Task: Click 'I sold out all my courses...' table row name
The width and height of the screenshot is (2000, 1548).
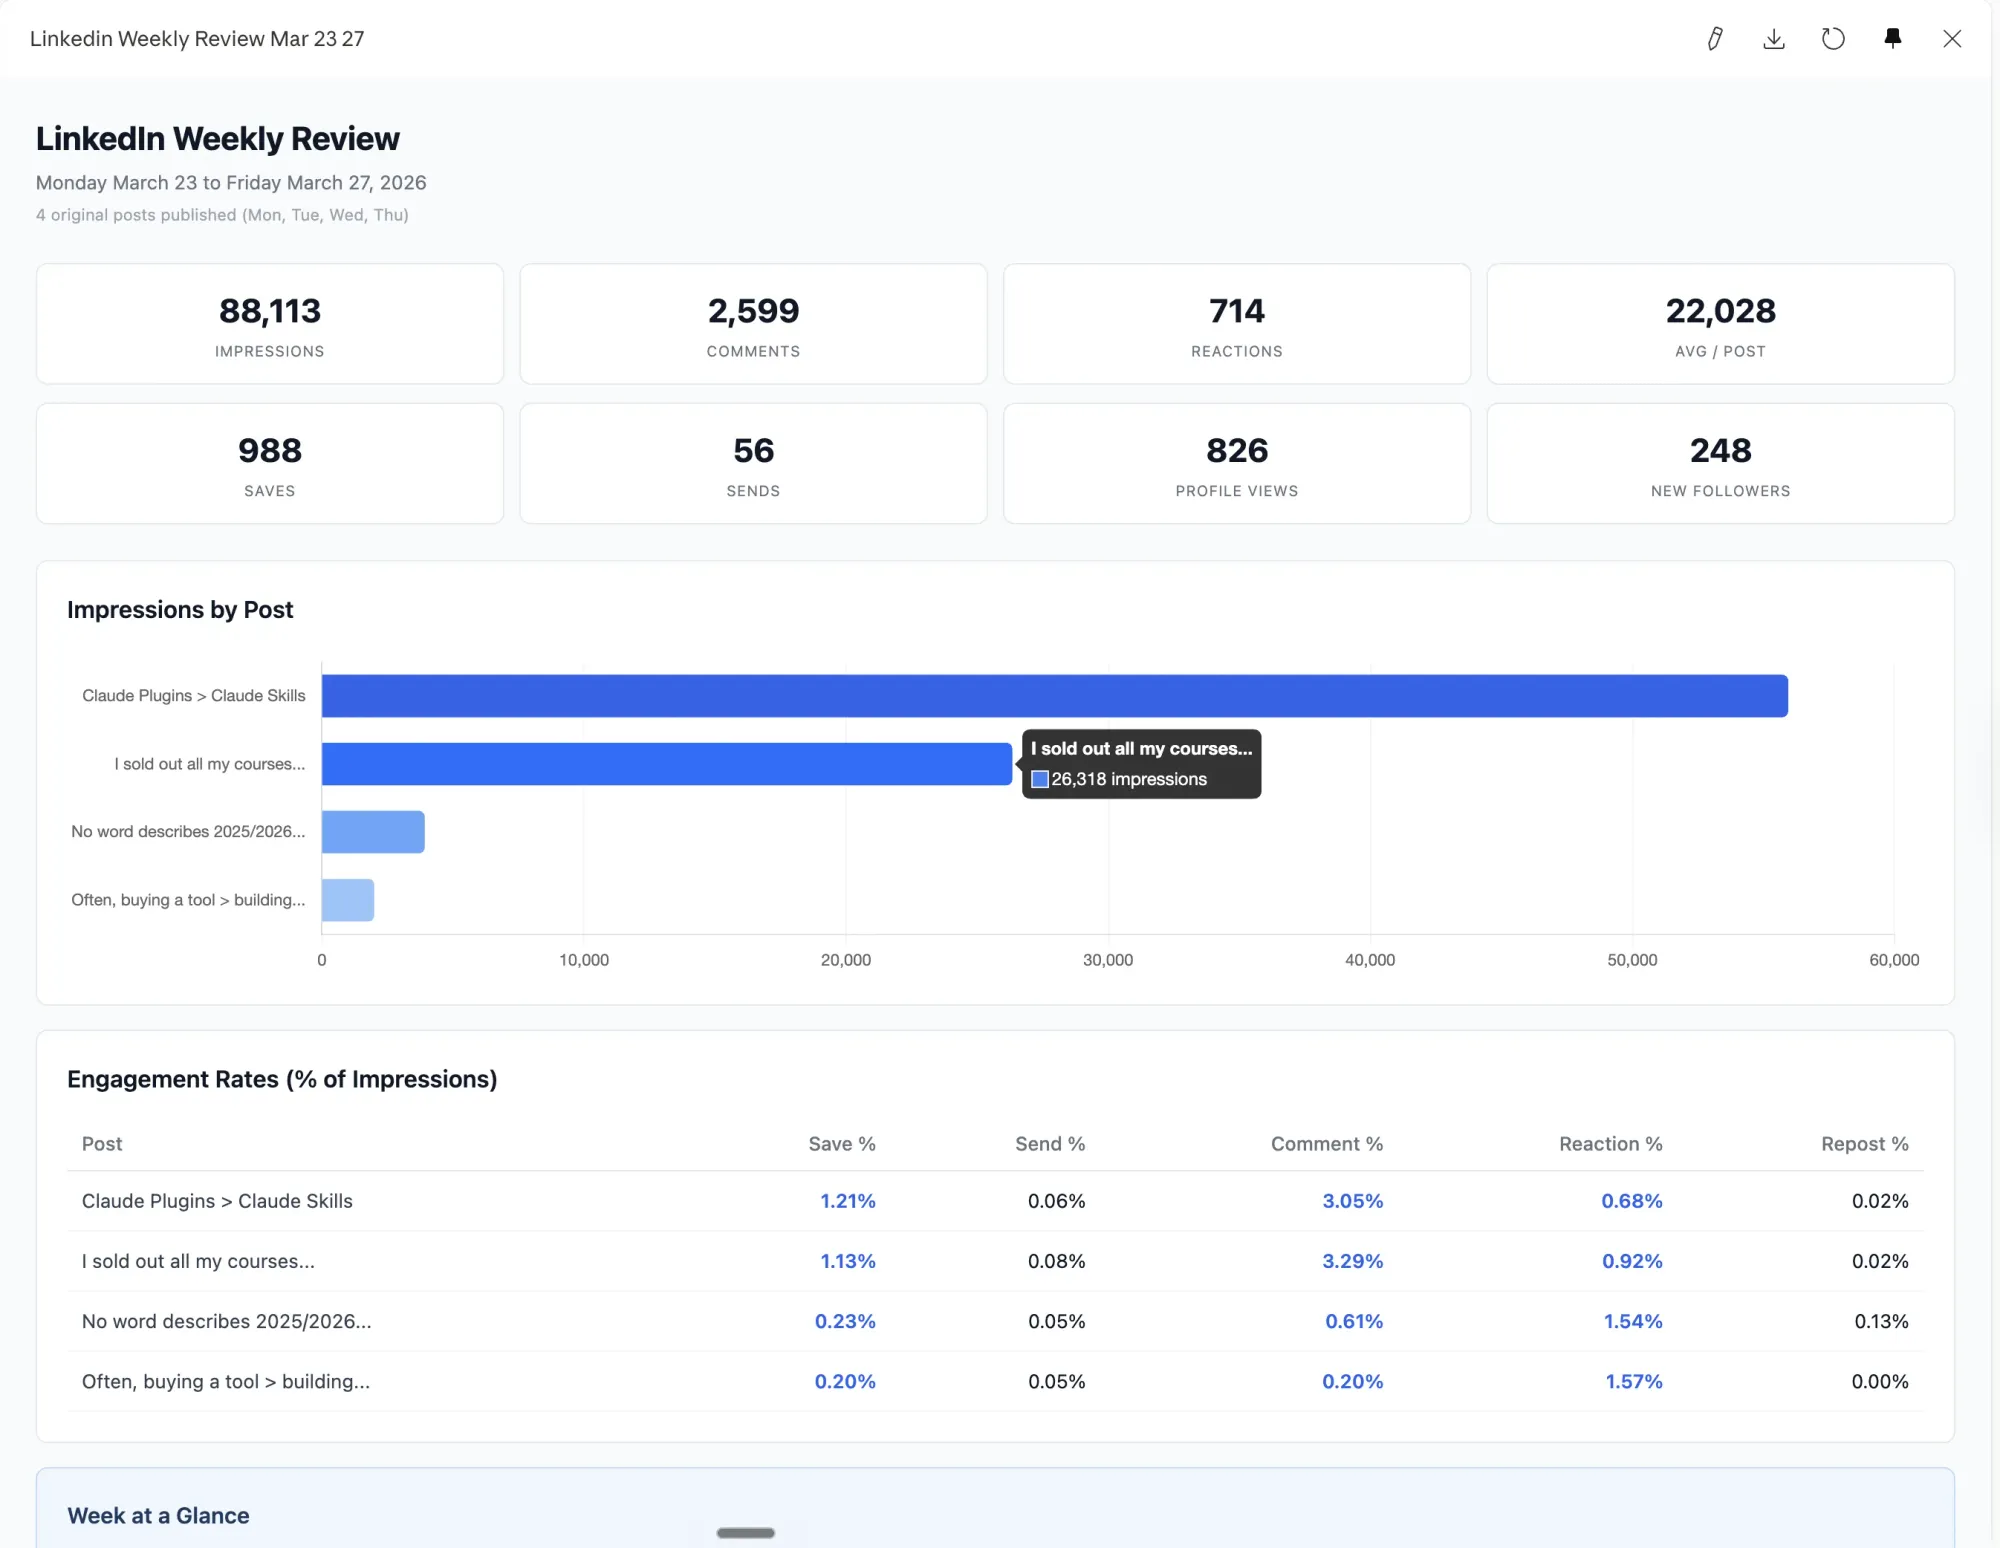Action: click(198, 1261)
